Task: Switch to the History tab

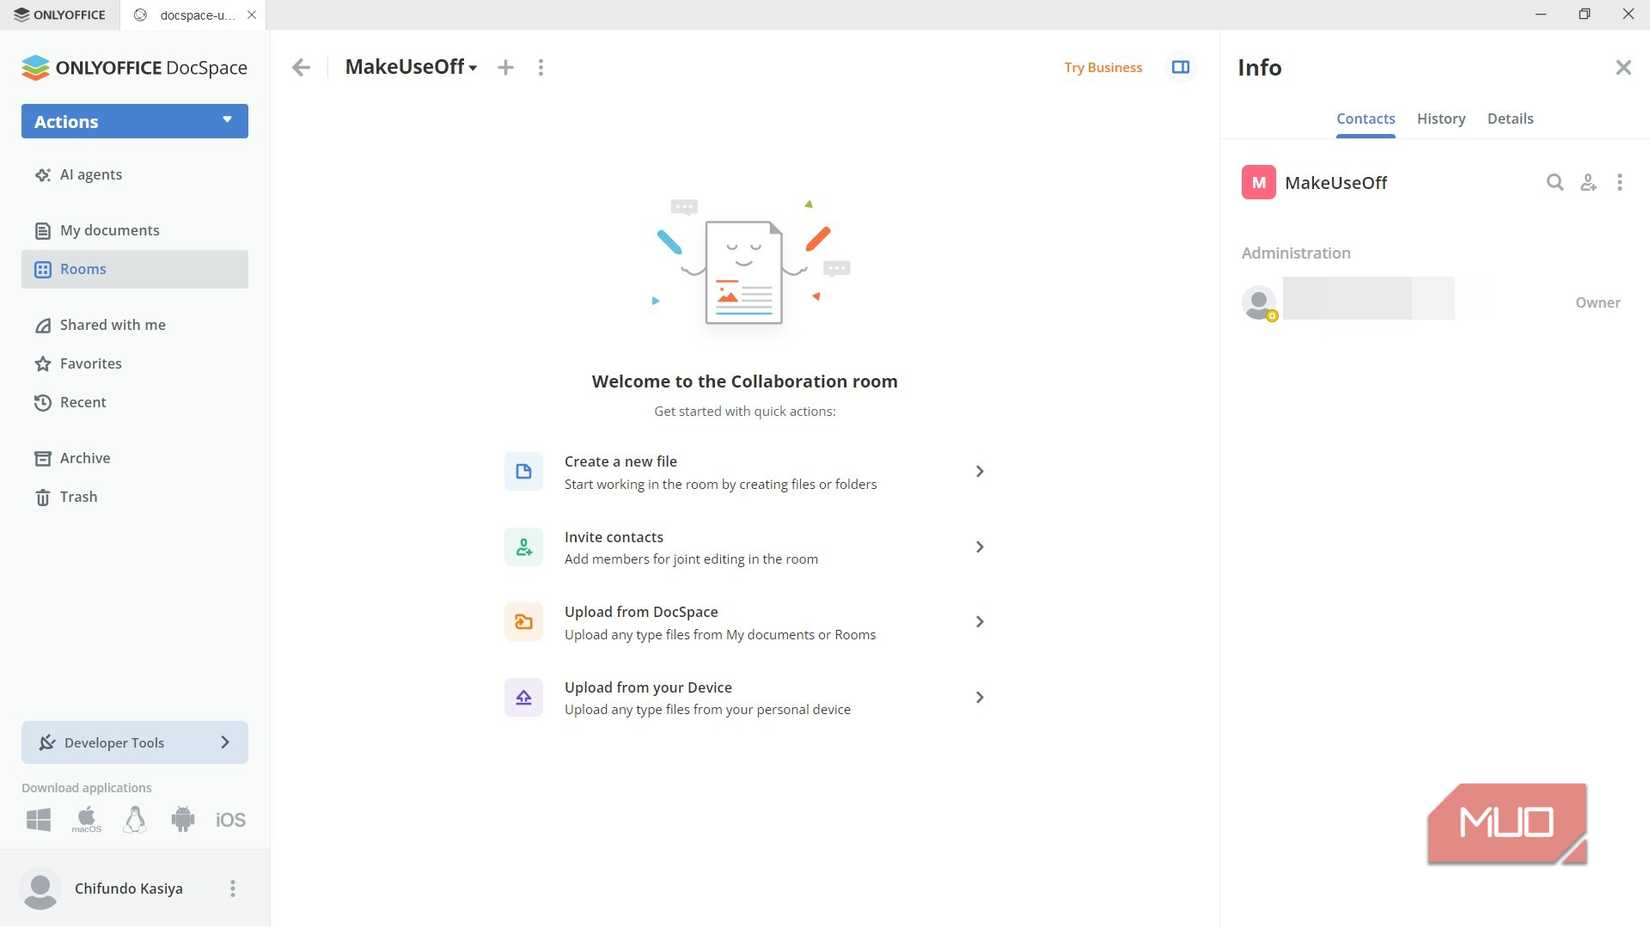Action: tap(1440, 118)
